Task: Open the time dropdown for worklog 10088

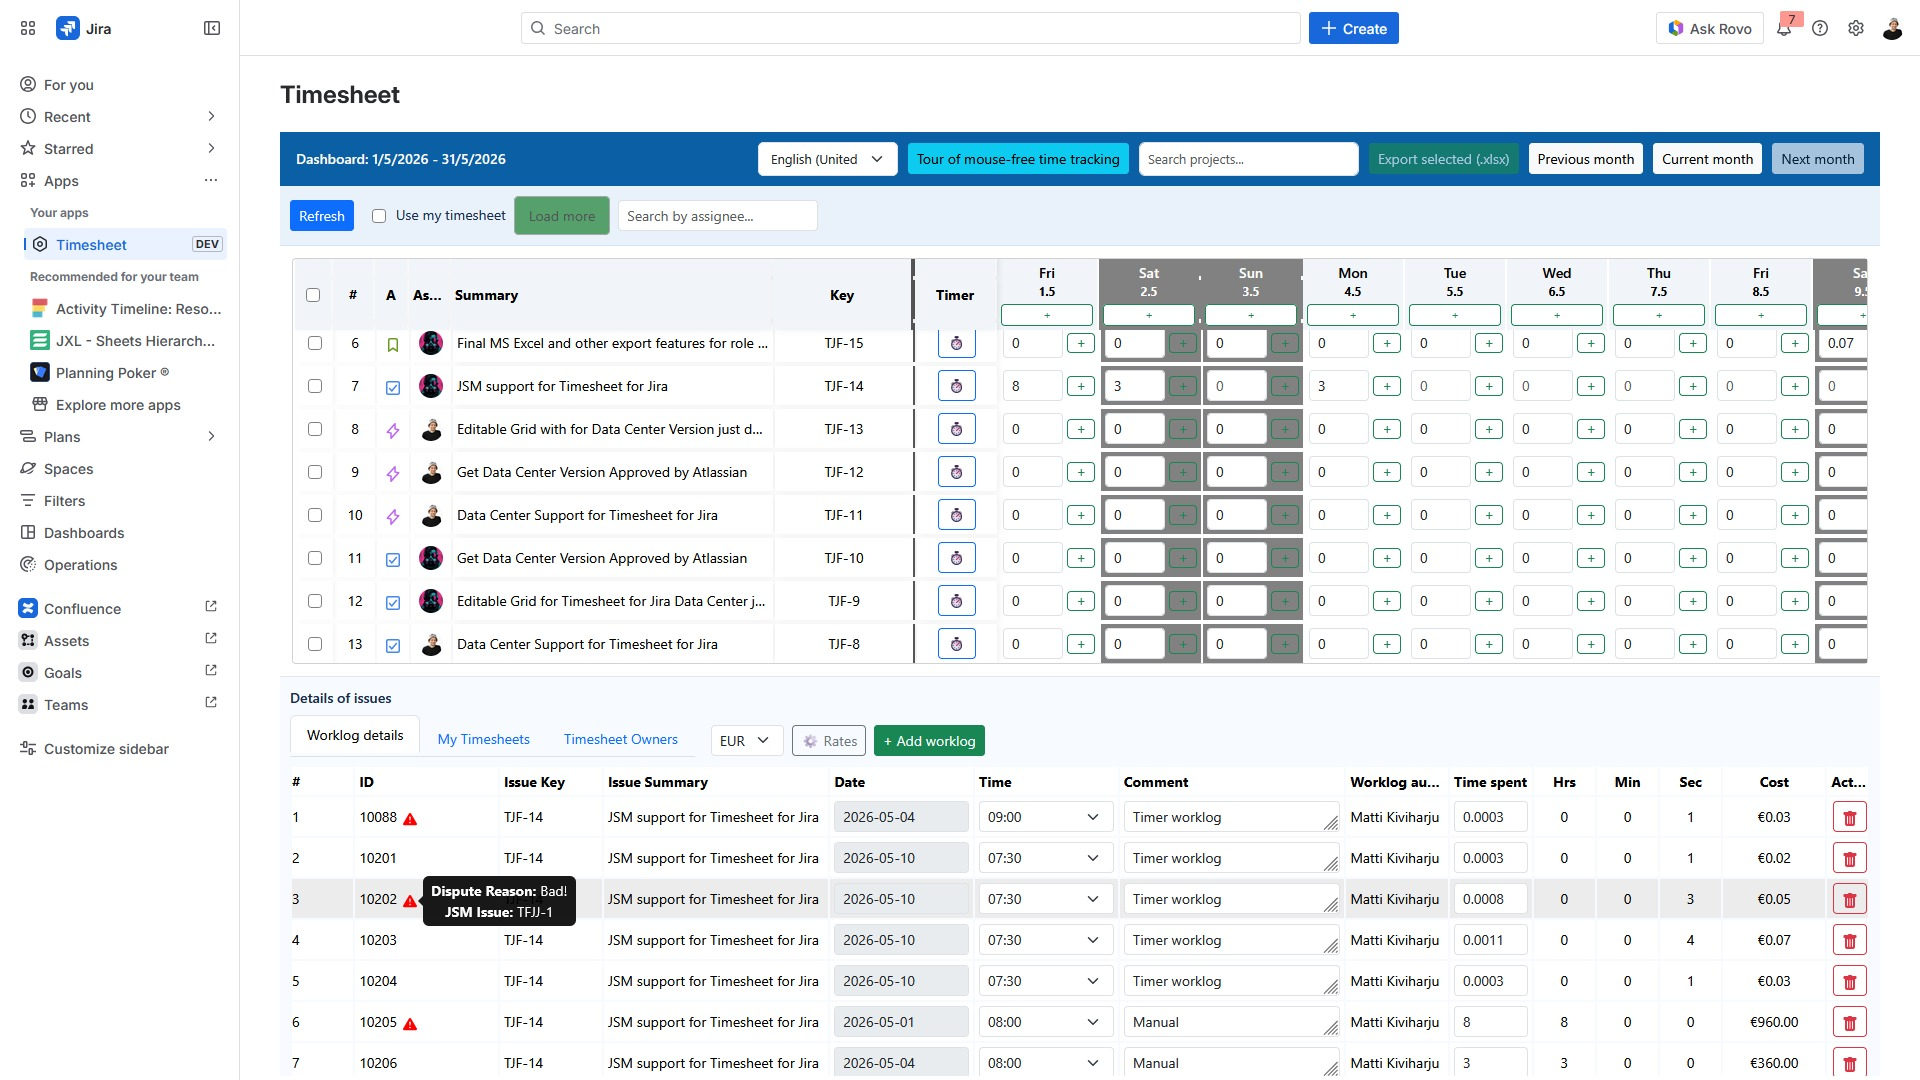Action: coord(1045,817)
